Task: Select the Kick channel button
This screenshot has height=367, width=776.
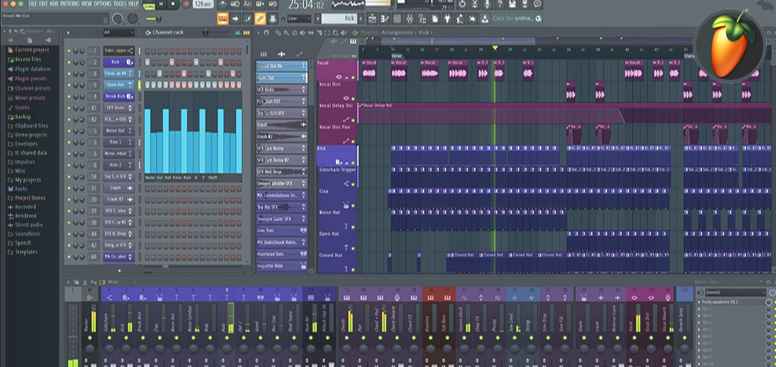Action: pos(119,62)
